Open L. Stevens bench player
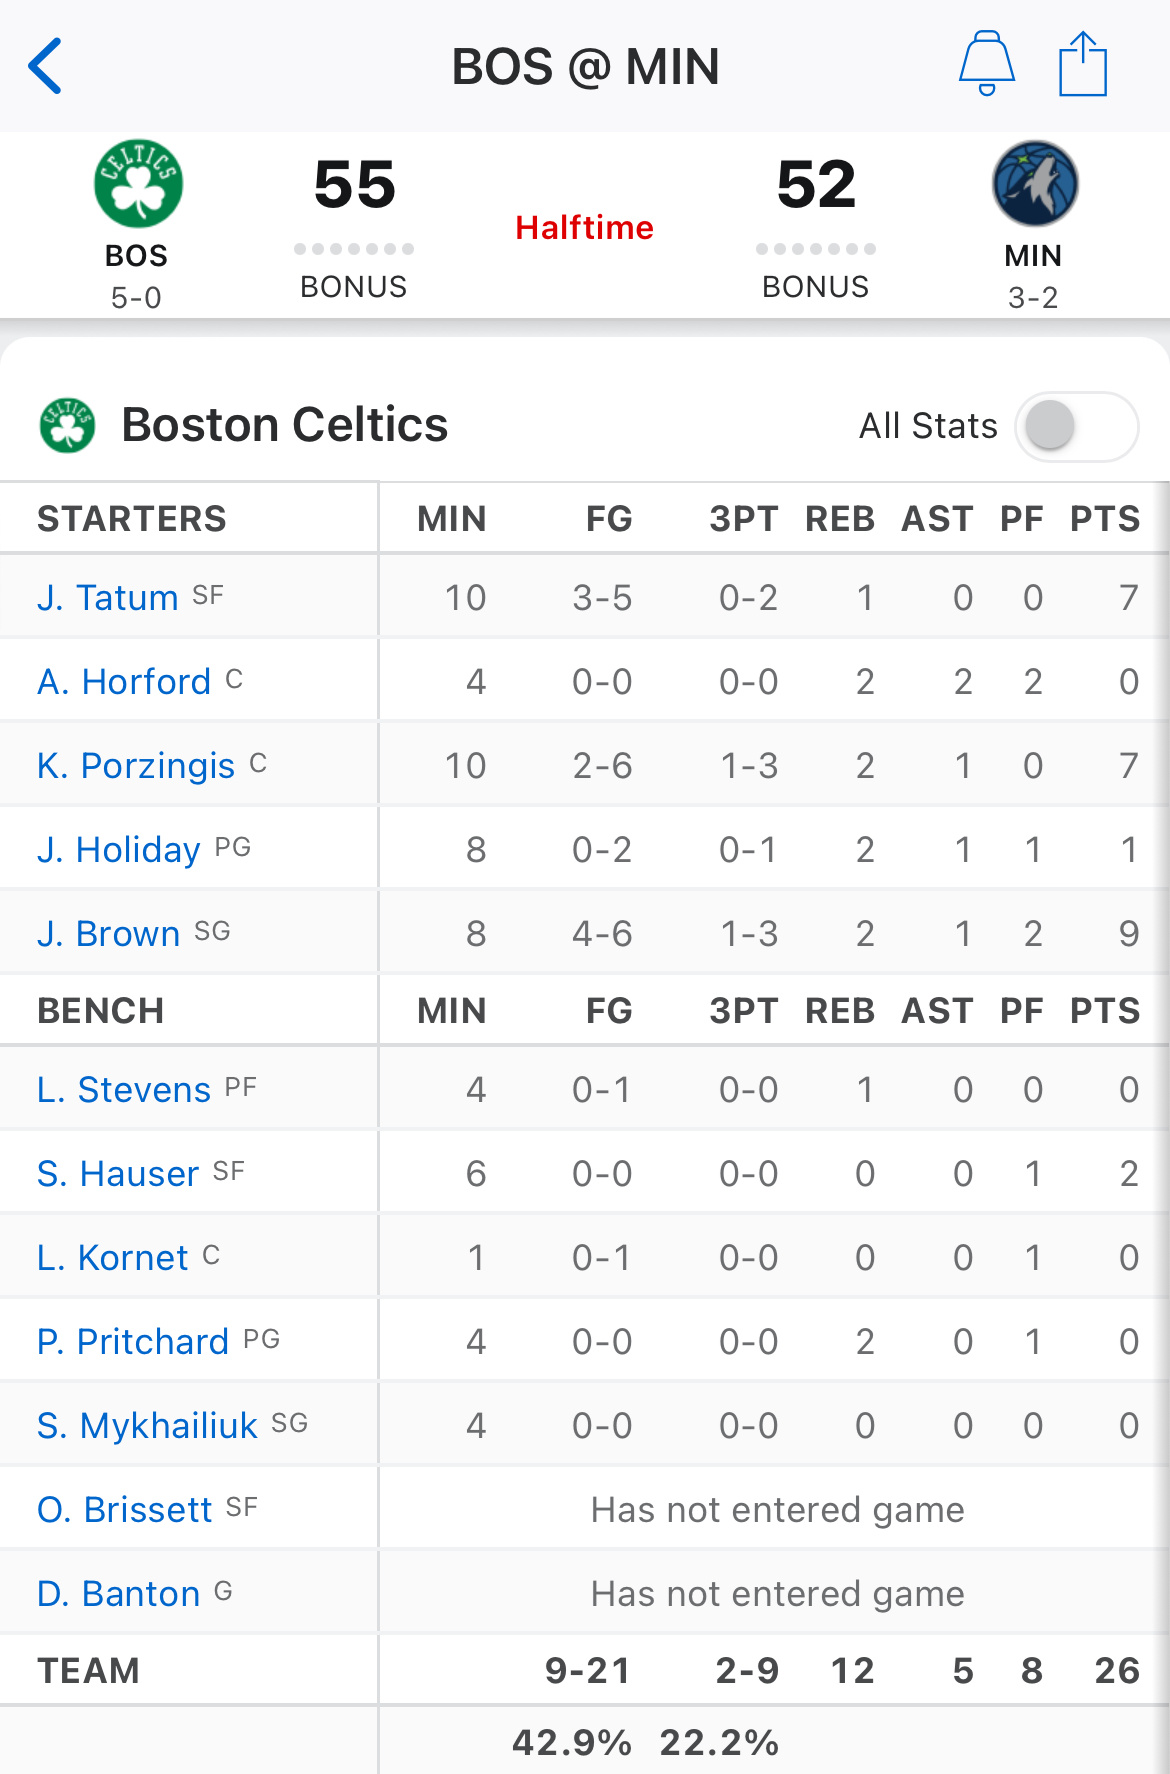 pyautogui.click(x=124, y=1089)
